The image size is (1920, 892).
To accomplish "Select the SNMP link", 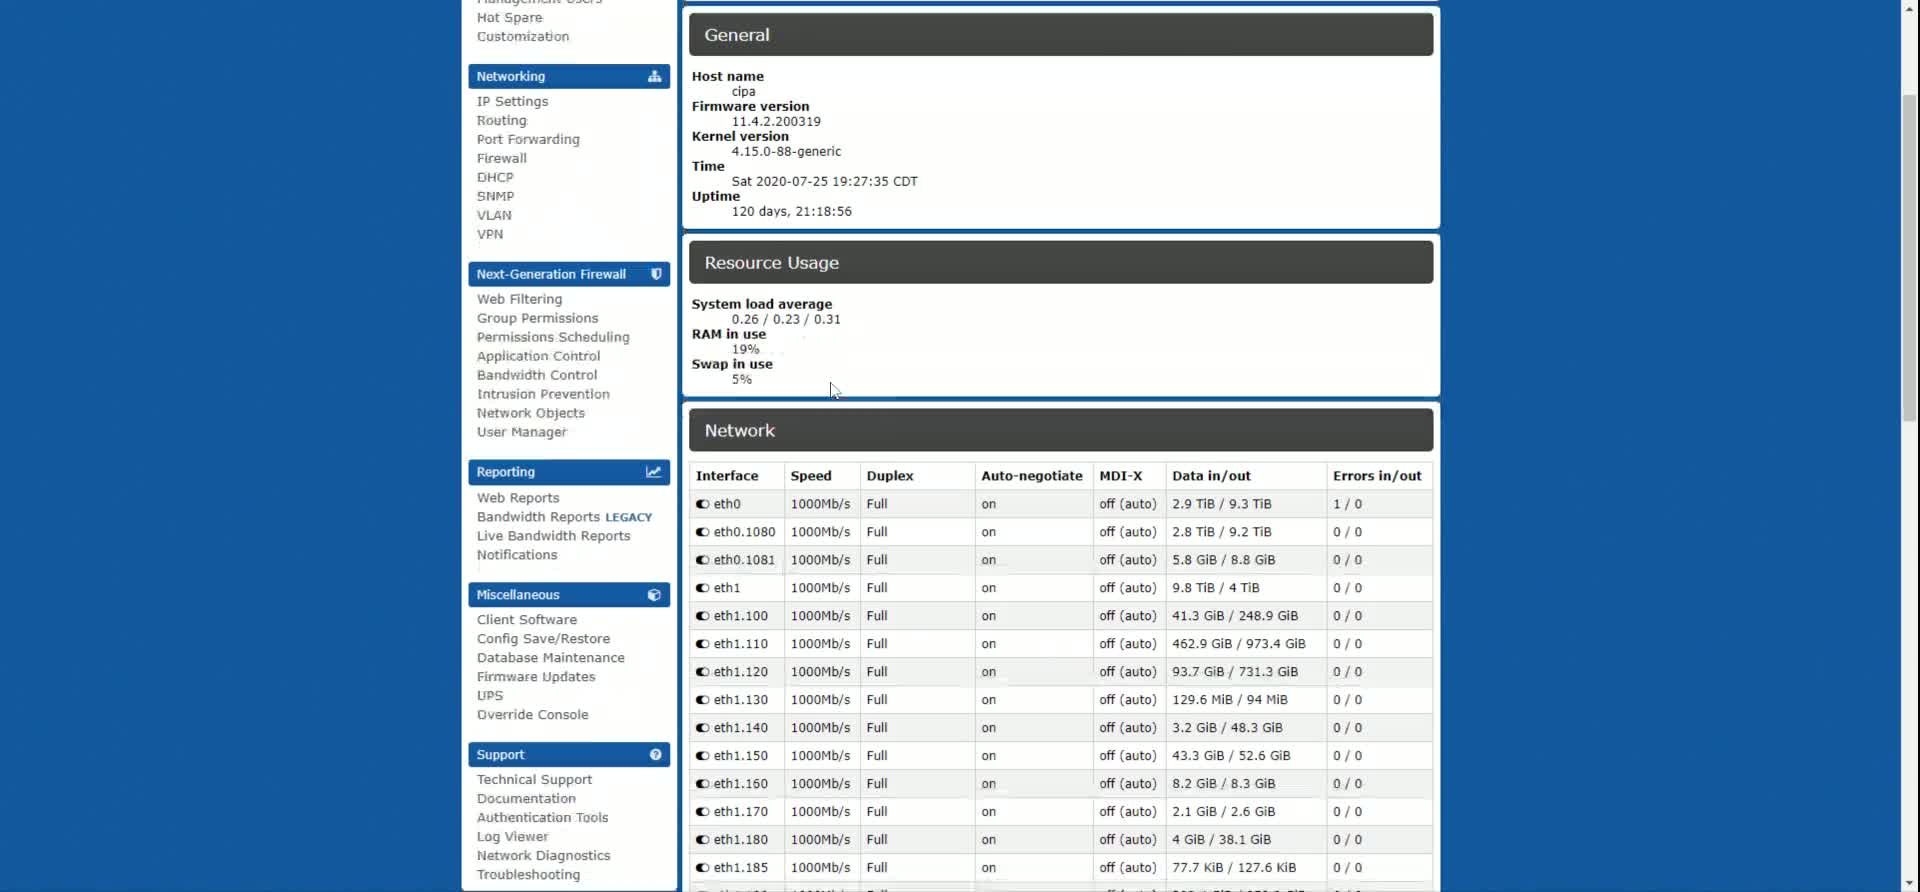I will coord(495,197).
